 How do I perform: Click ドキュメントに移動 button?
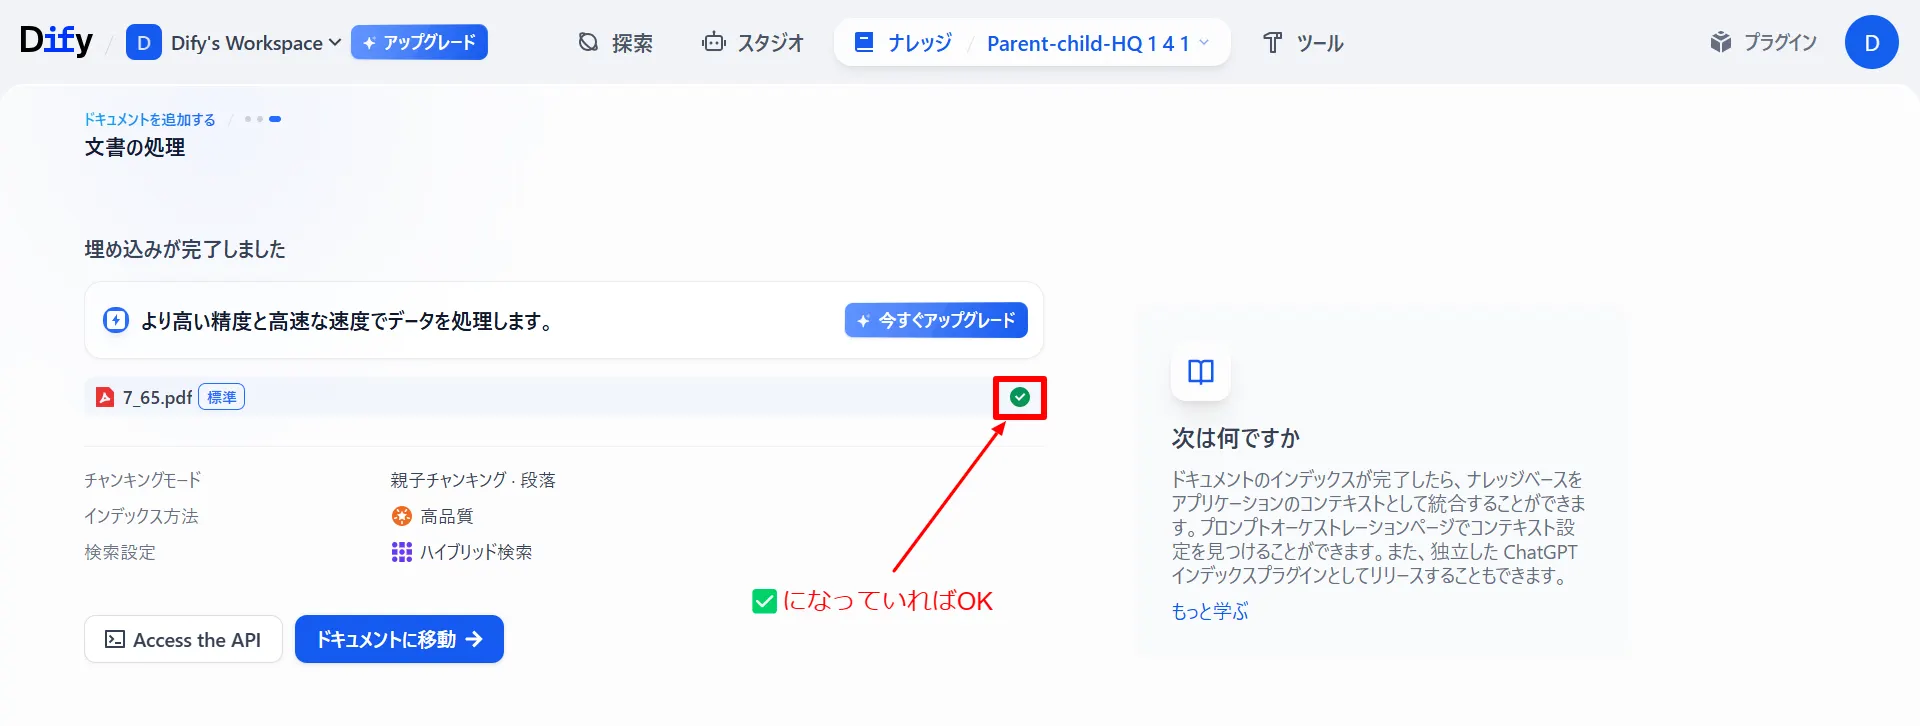(x=399, y=639)
